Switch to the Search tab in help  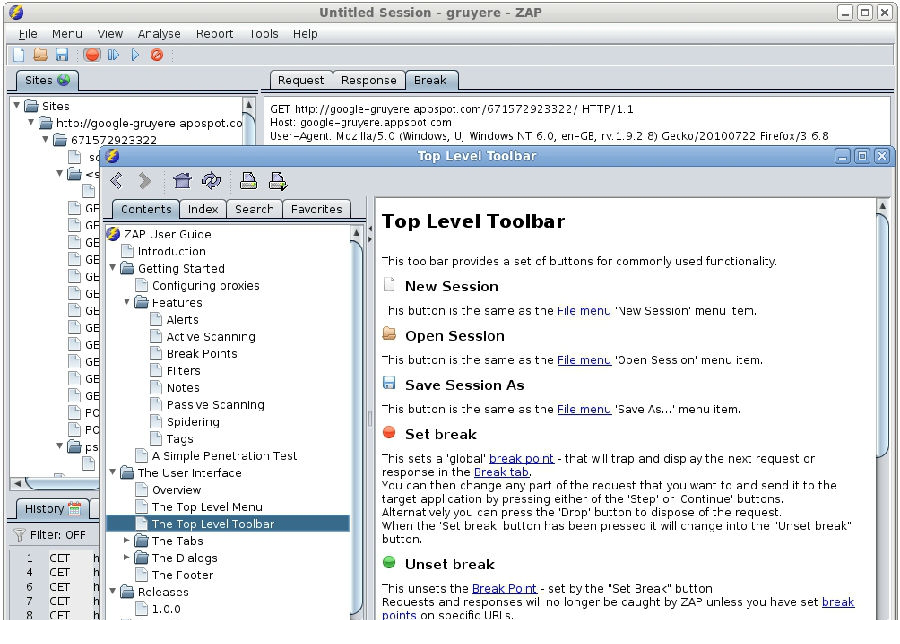click(254, 209)
